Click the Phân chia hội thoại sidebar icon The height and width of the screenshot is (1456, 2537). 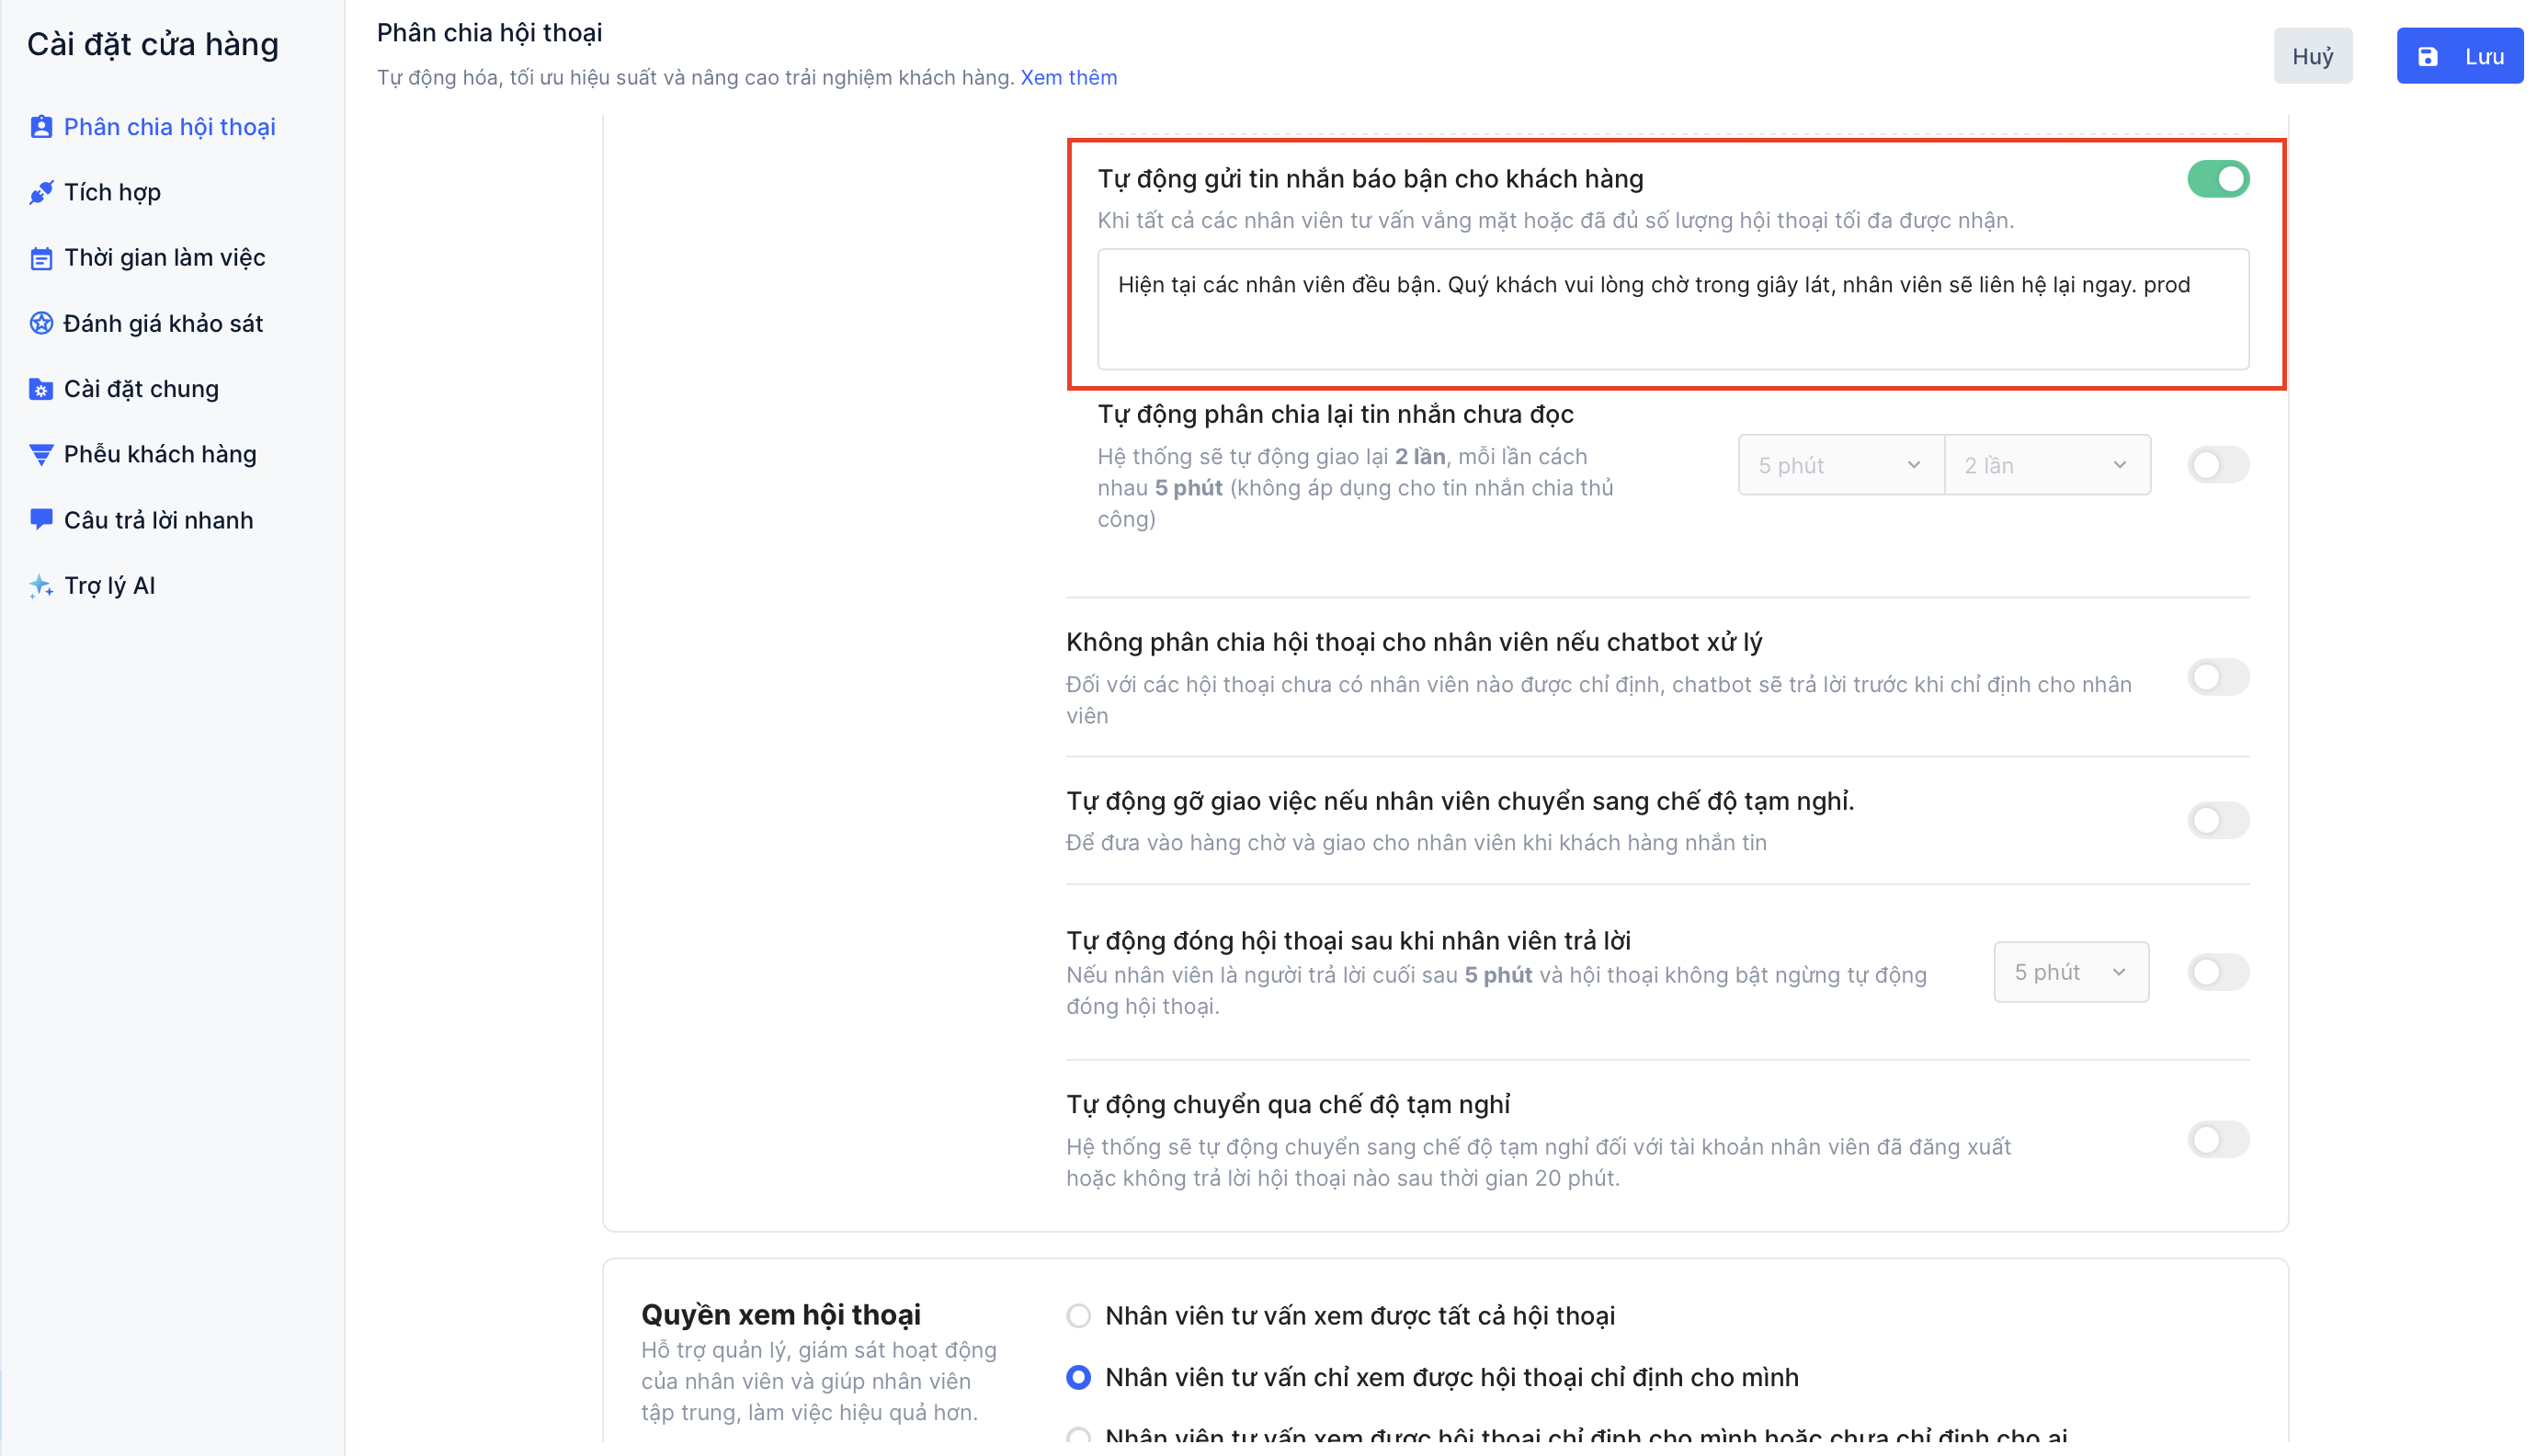(41, 127)
